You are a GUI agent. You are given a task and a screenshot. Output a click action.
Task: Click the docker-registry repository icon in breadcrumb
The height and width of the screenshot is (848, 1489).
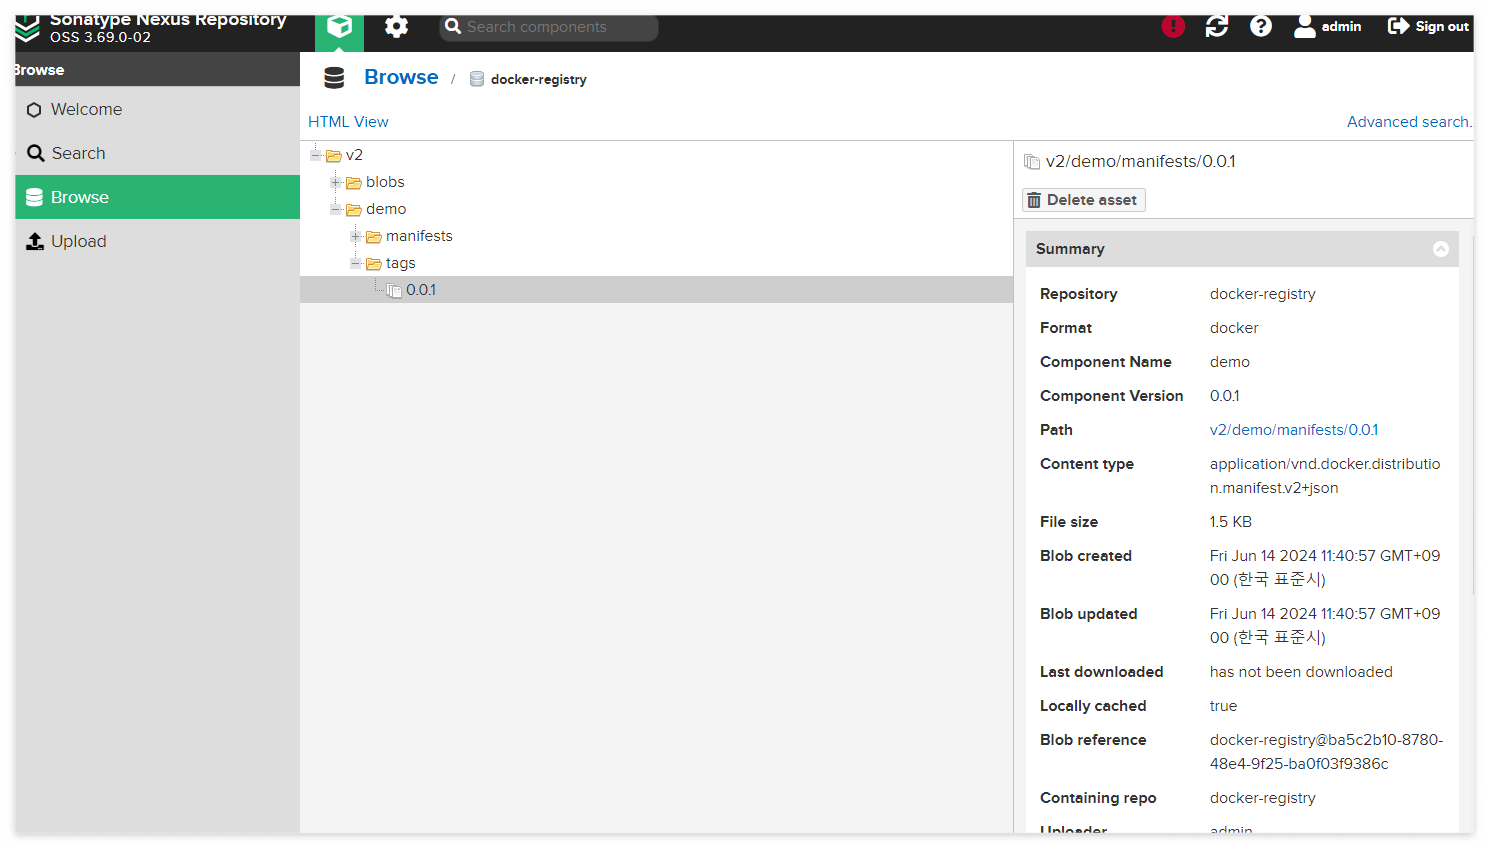pyautogui.click(x=477, y=79)
